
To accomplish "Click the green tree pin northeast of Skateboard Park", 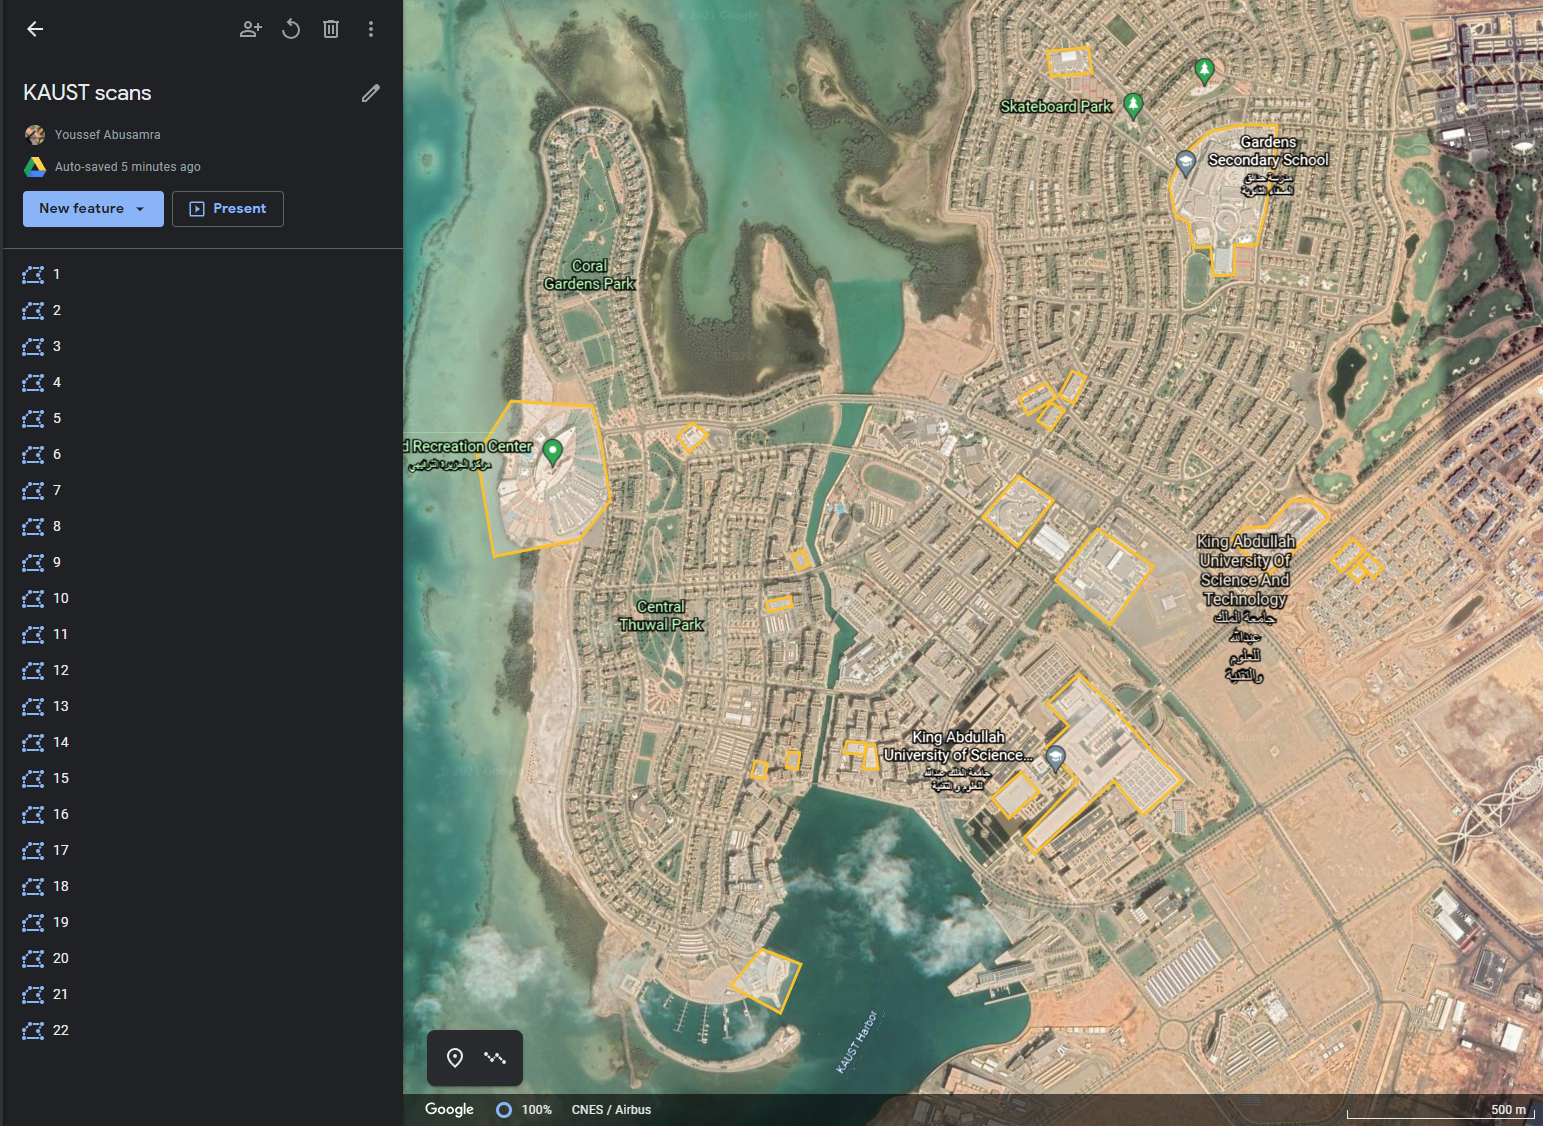I will pos(1204,71).
